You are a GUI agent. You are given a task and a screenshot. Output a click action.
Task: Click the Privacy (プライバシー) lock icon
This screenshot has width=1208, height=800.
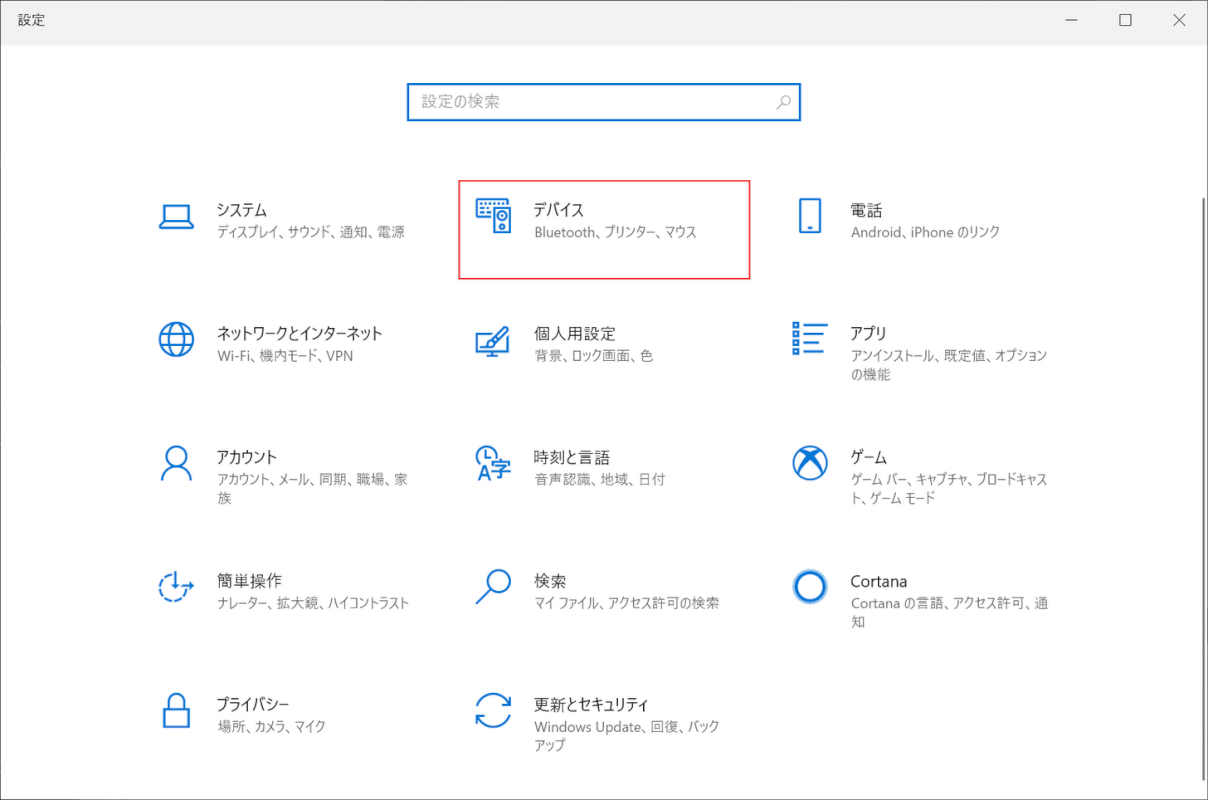click(x=176, y=710)
